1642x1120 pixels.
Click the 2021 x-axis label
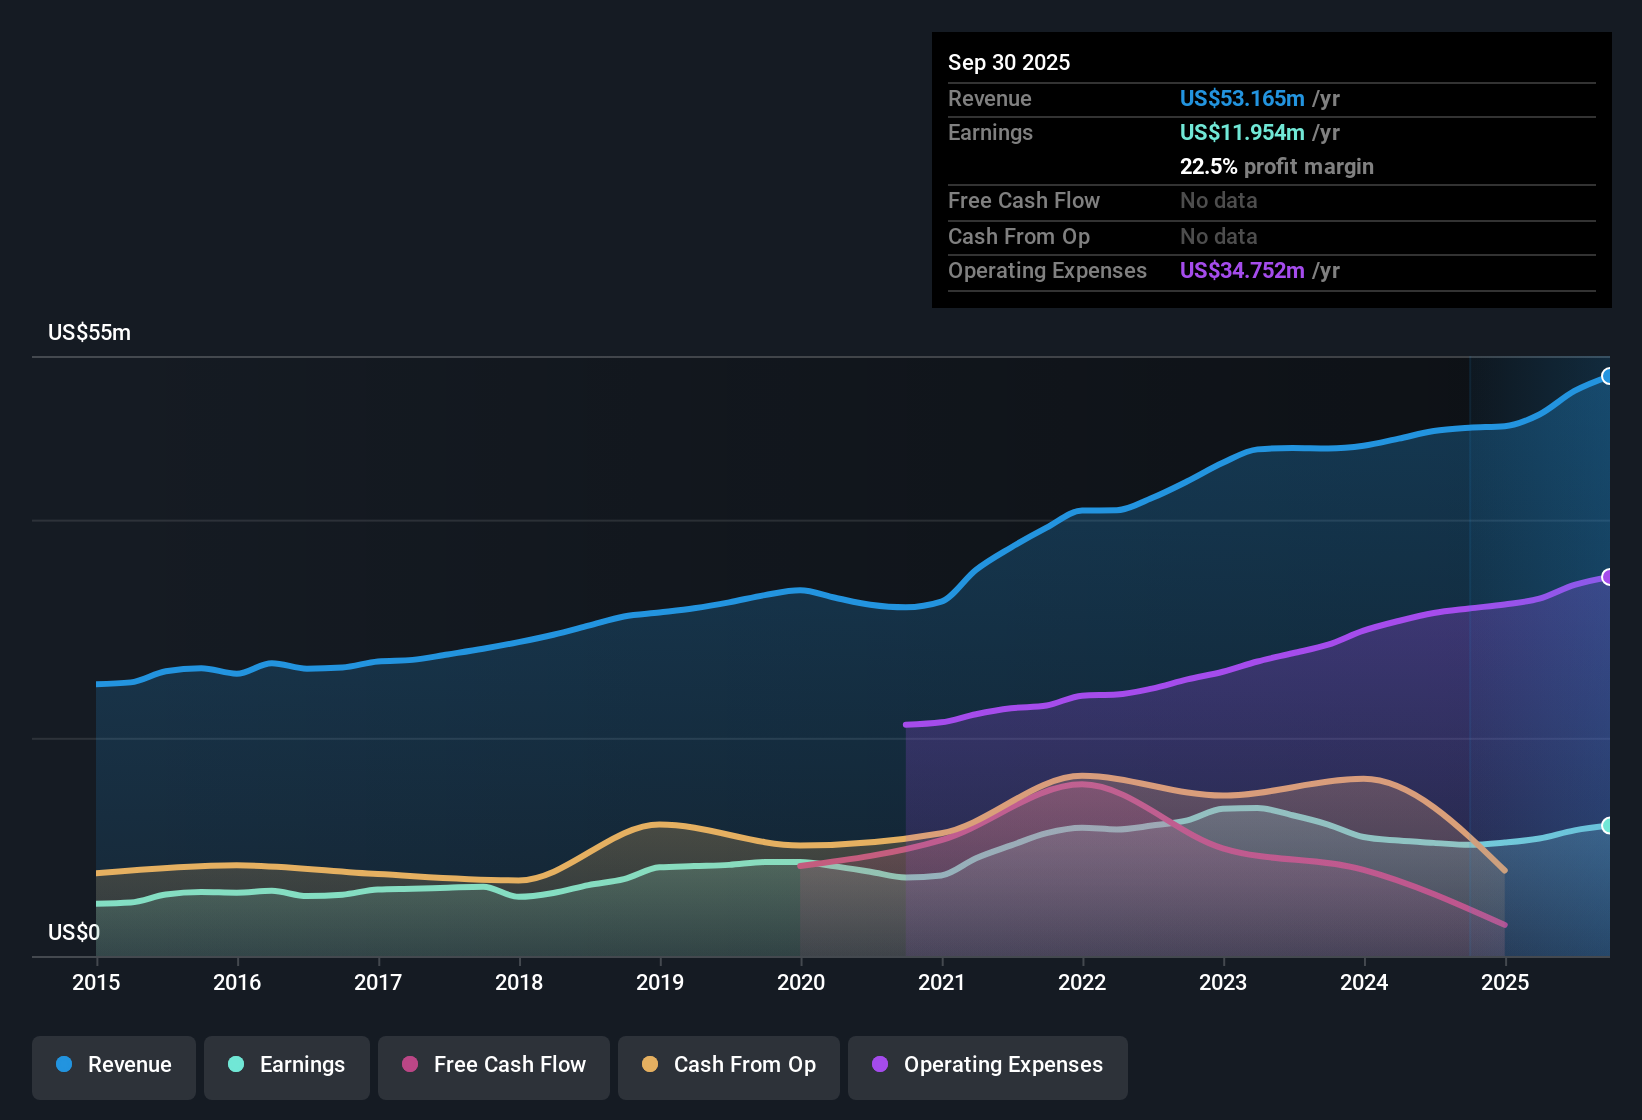click(942, 982)
